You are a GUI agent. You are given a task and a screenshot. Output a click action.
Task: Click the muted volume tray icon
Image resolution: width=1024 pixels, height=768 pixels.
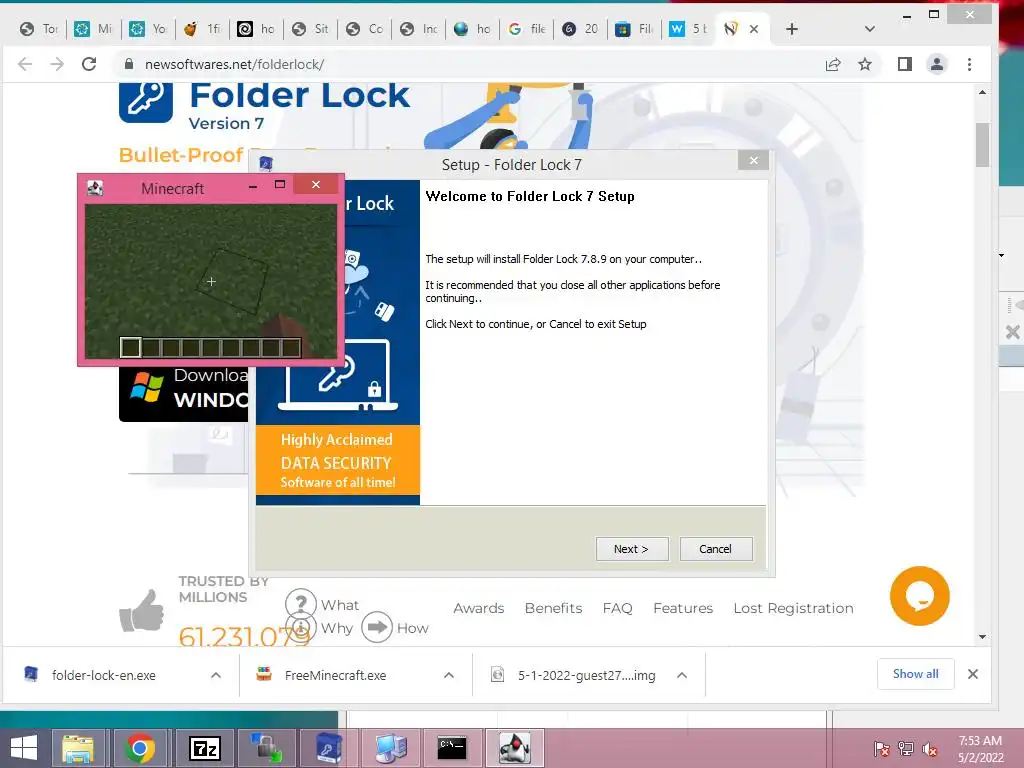coord(930,749)
